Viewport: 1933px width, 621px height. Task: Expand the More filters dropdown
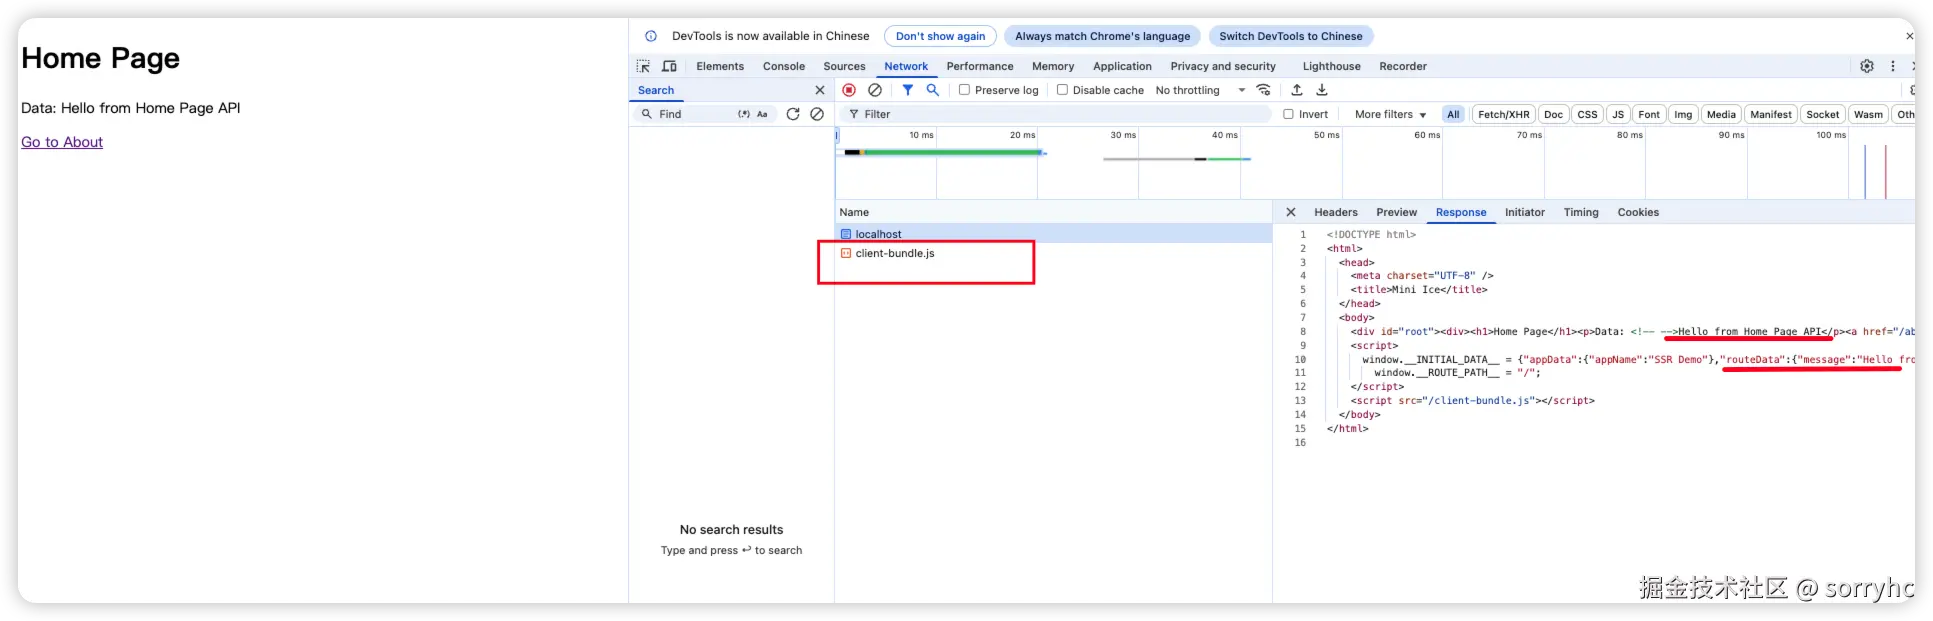click(1390, 114)
